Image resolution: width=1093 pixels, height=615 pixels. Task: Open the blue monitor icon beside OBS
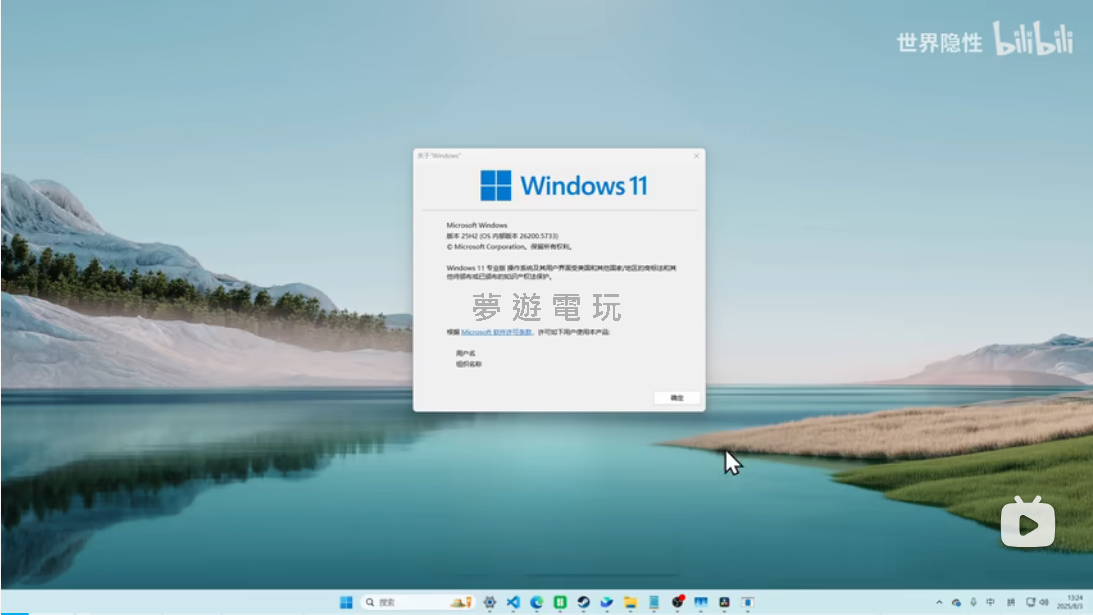click(x=701, y=602)
